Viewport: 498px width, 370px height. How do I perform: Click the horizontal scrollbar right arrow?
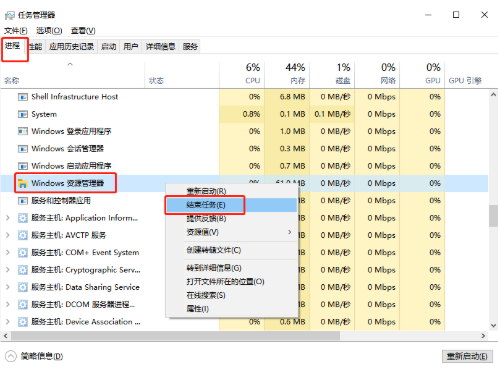[483, 336]
